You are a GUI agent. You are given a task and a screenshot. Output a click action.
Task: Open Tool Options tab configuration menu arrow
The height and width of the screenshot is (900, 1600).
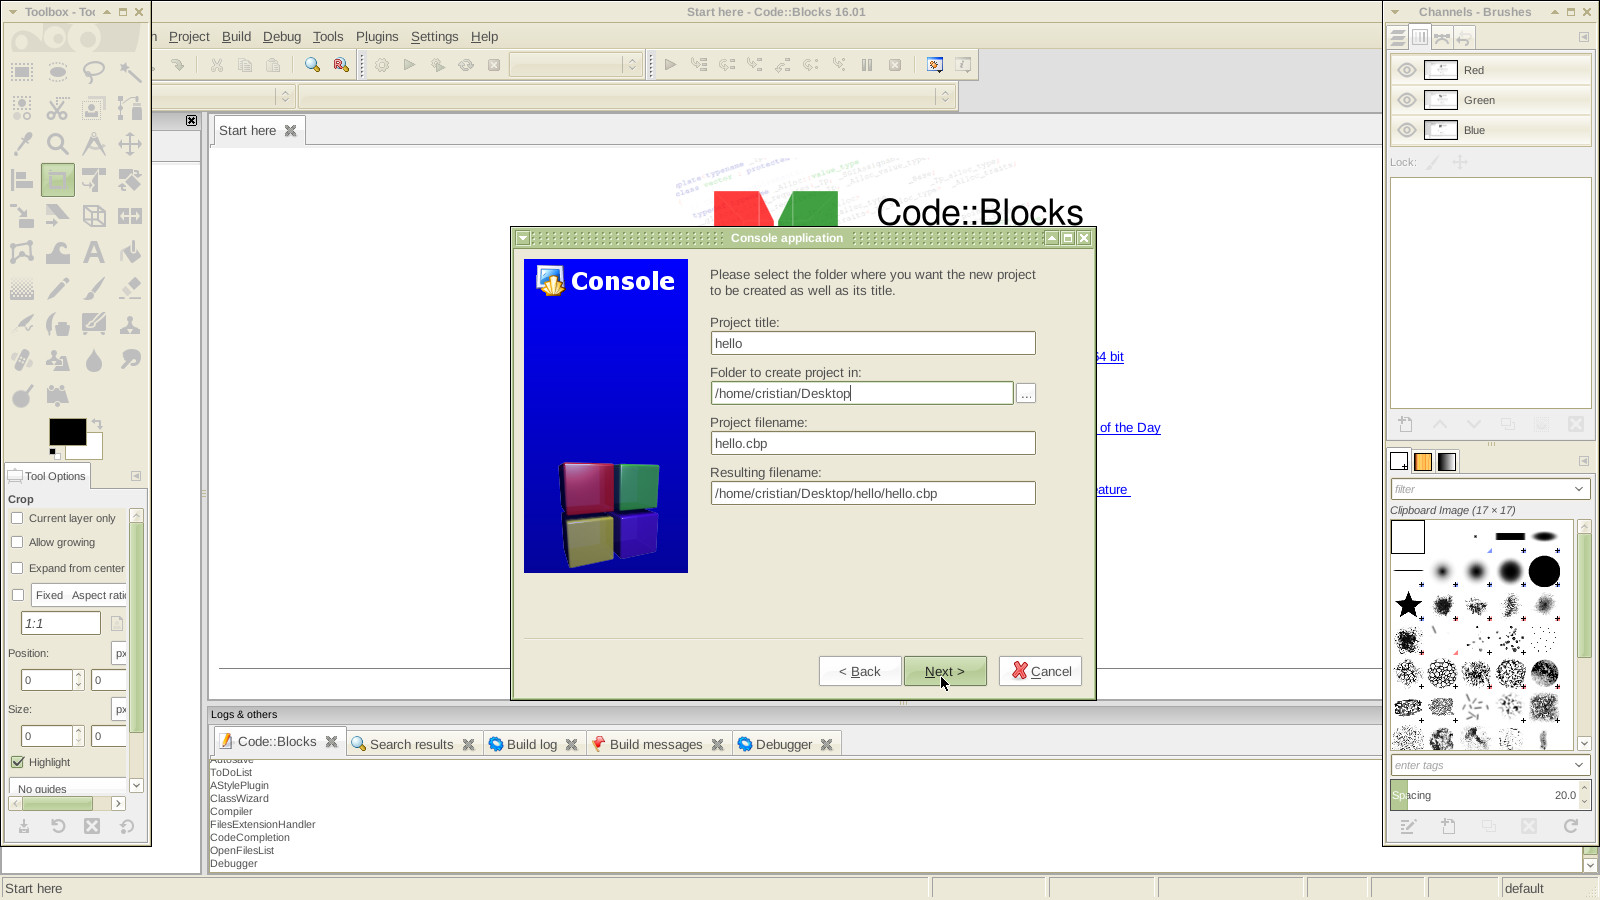tap(136, 476)
